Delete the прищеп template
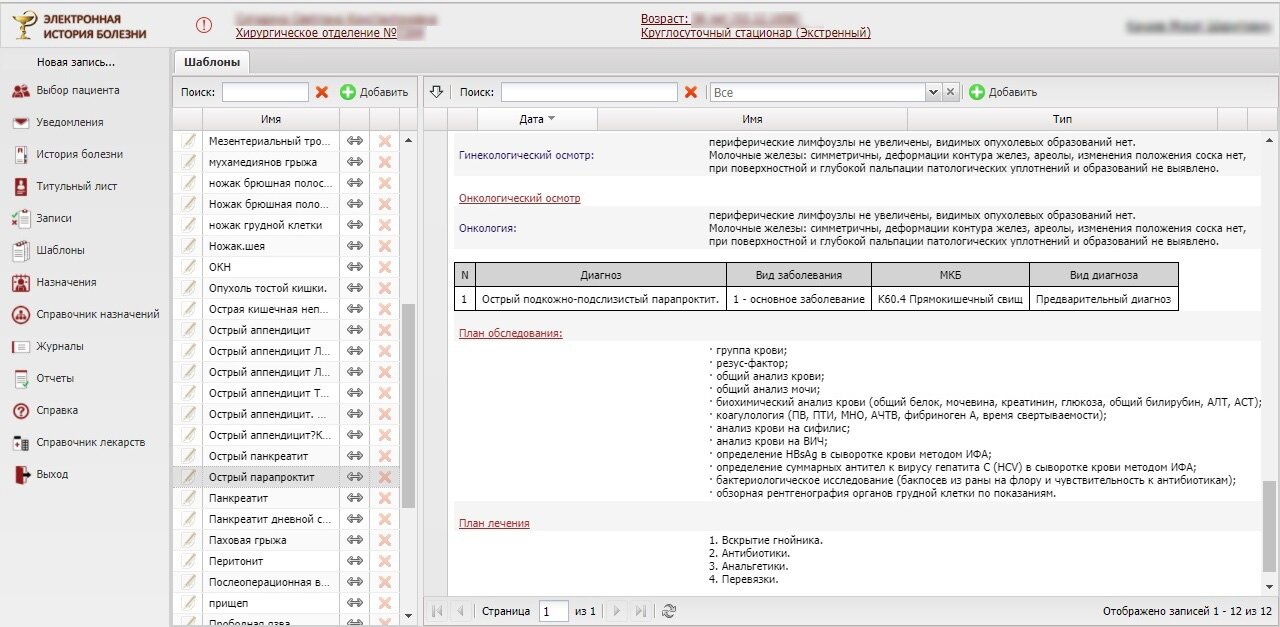1280x627 pixels. [x=384, y=603]
